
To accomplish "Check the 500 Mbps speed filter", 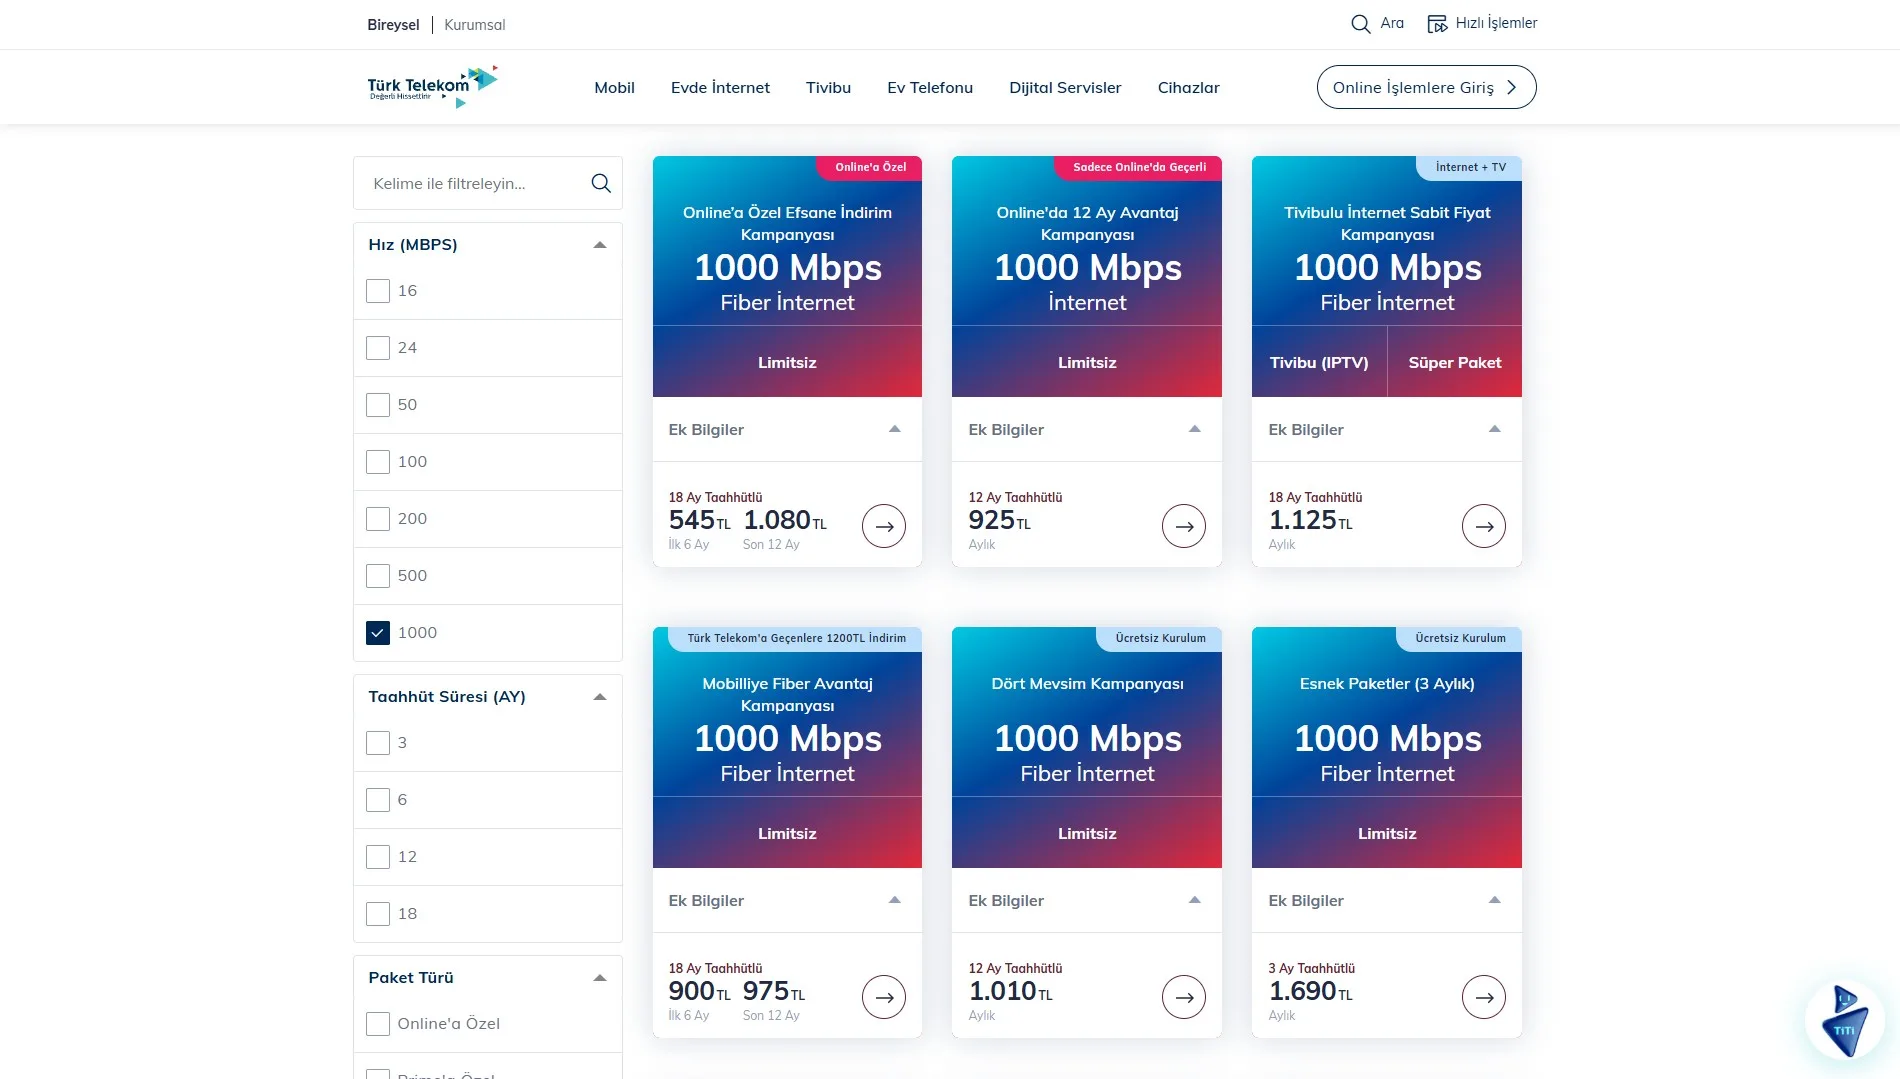I will [x=378, y=576].
